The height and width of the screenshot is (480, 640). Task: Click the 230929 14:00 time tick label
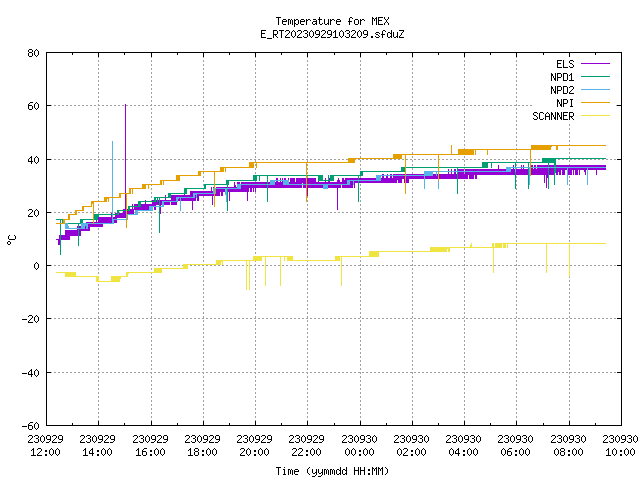98,446
